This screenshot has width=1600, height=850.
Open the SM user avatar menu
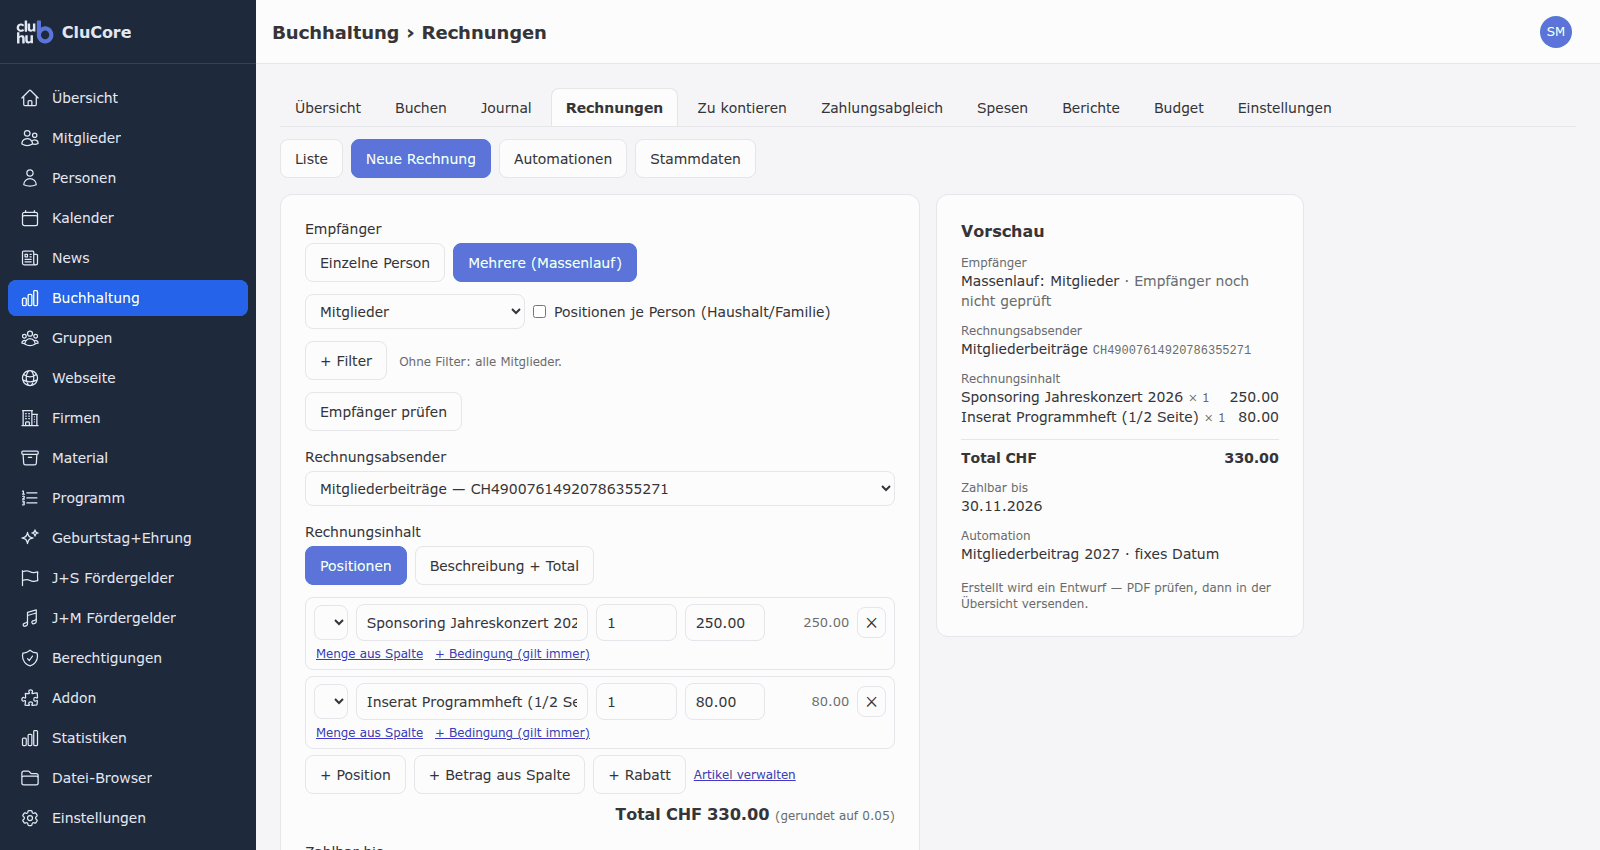tap(1556, 32)
